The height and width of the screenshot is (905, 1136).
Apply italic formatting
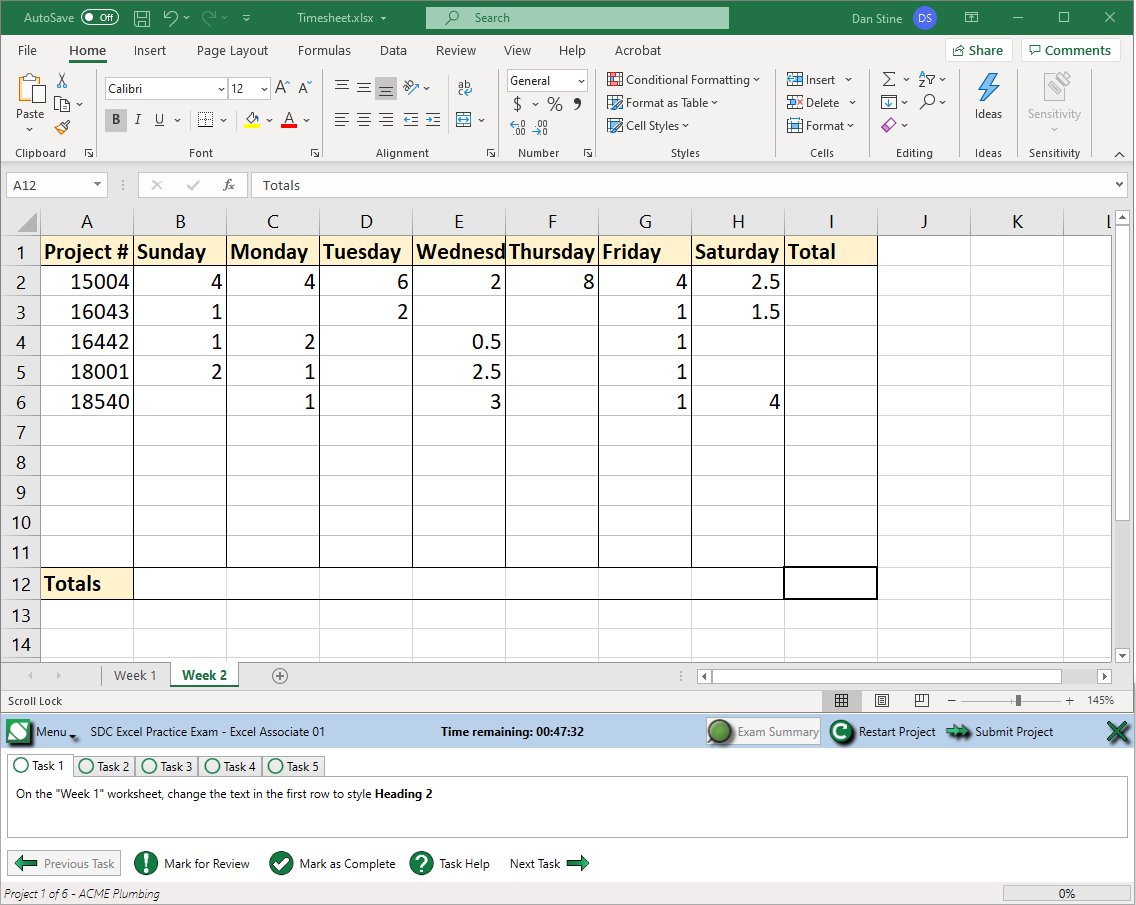pyautogui.click(x=138, y=120)
